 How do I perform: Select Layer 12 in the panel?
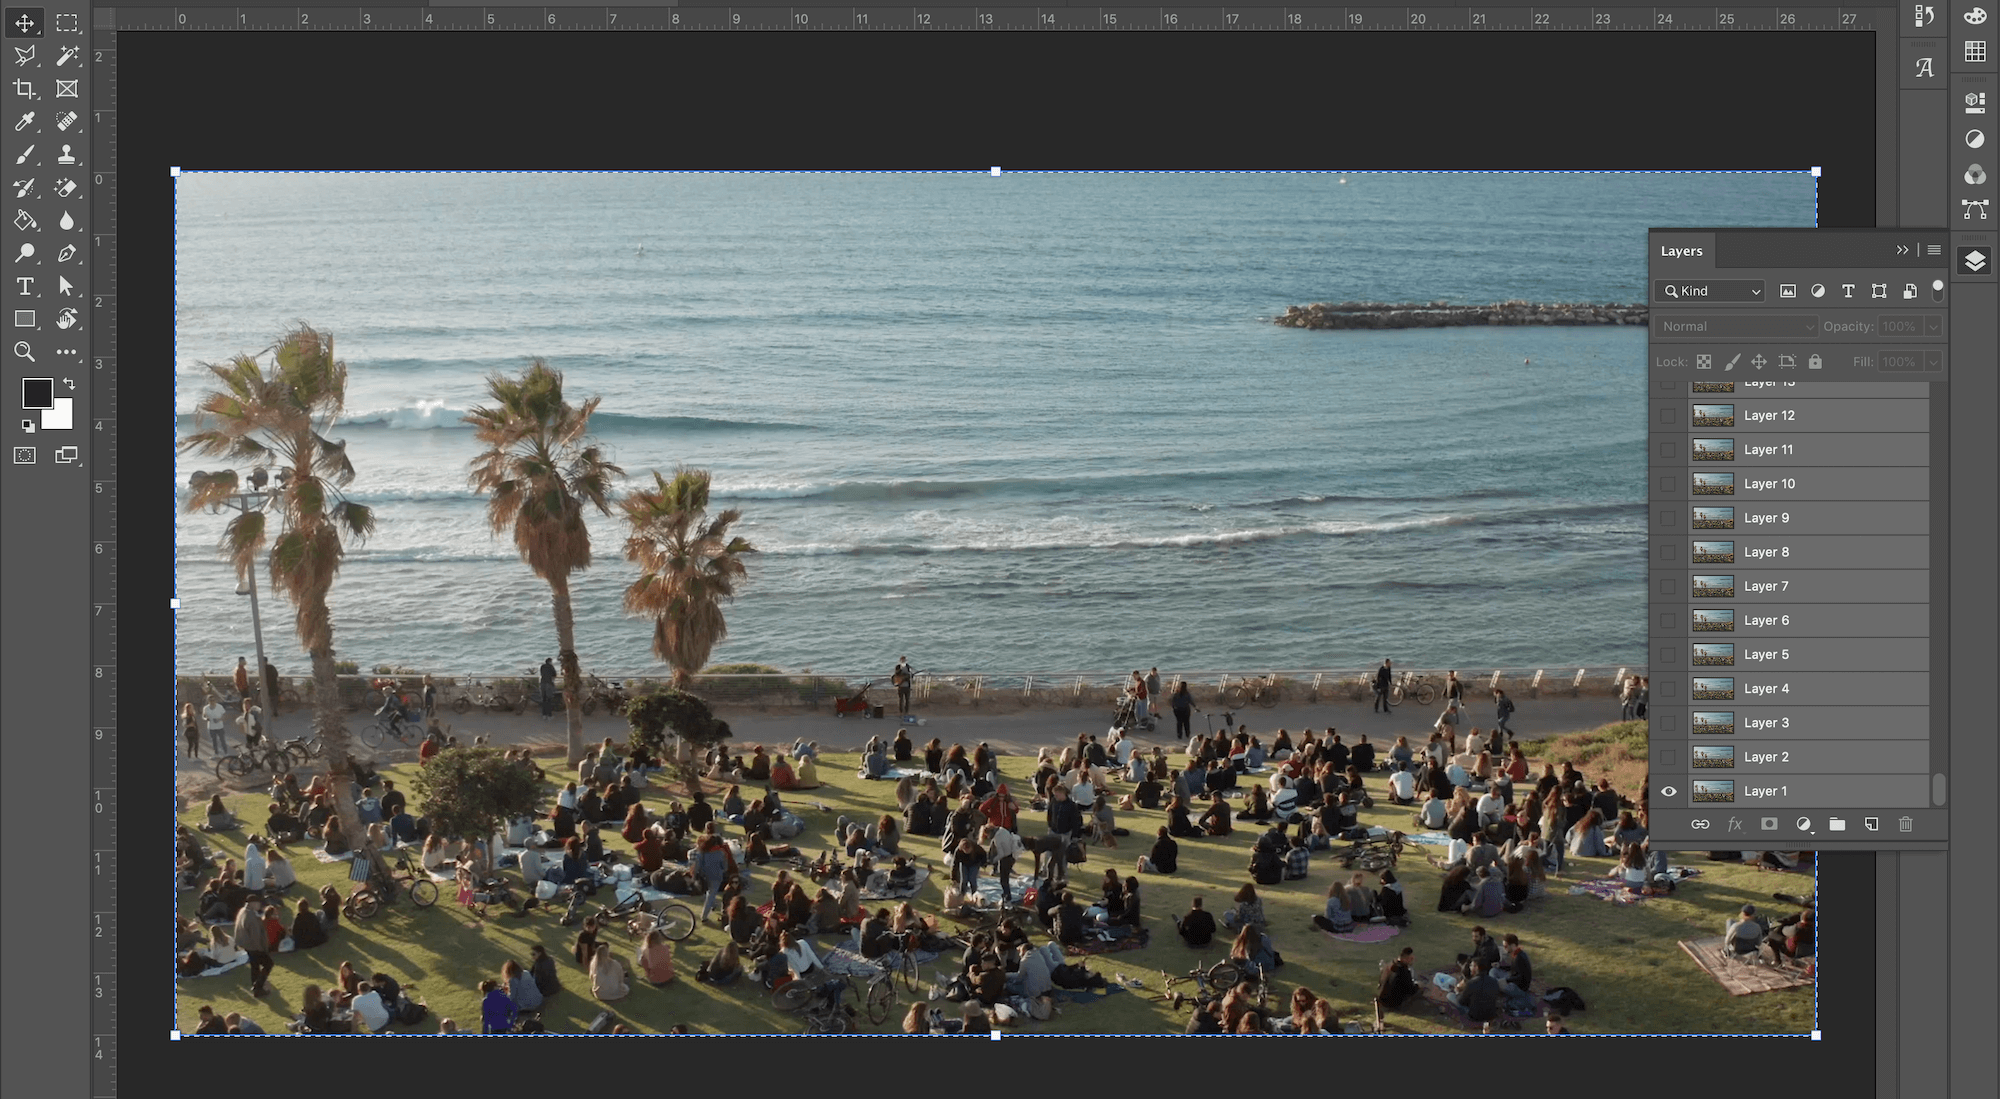click(x=1769, y=414)
